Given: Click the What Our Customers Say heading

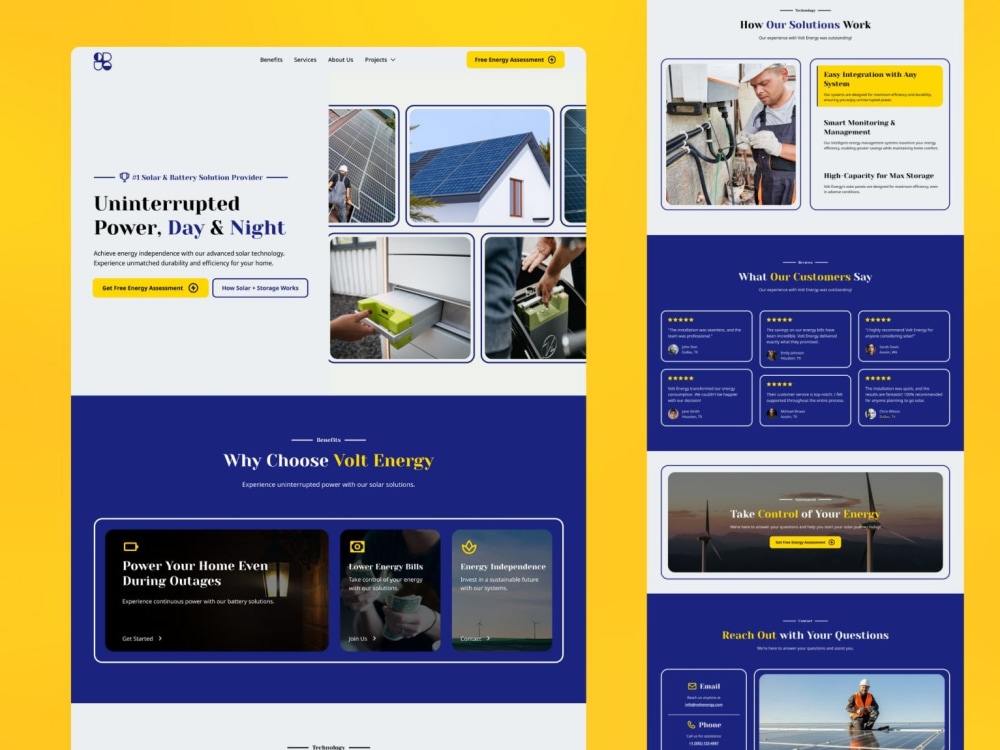Looking at the screenshot, I should tap(805, 277).
